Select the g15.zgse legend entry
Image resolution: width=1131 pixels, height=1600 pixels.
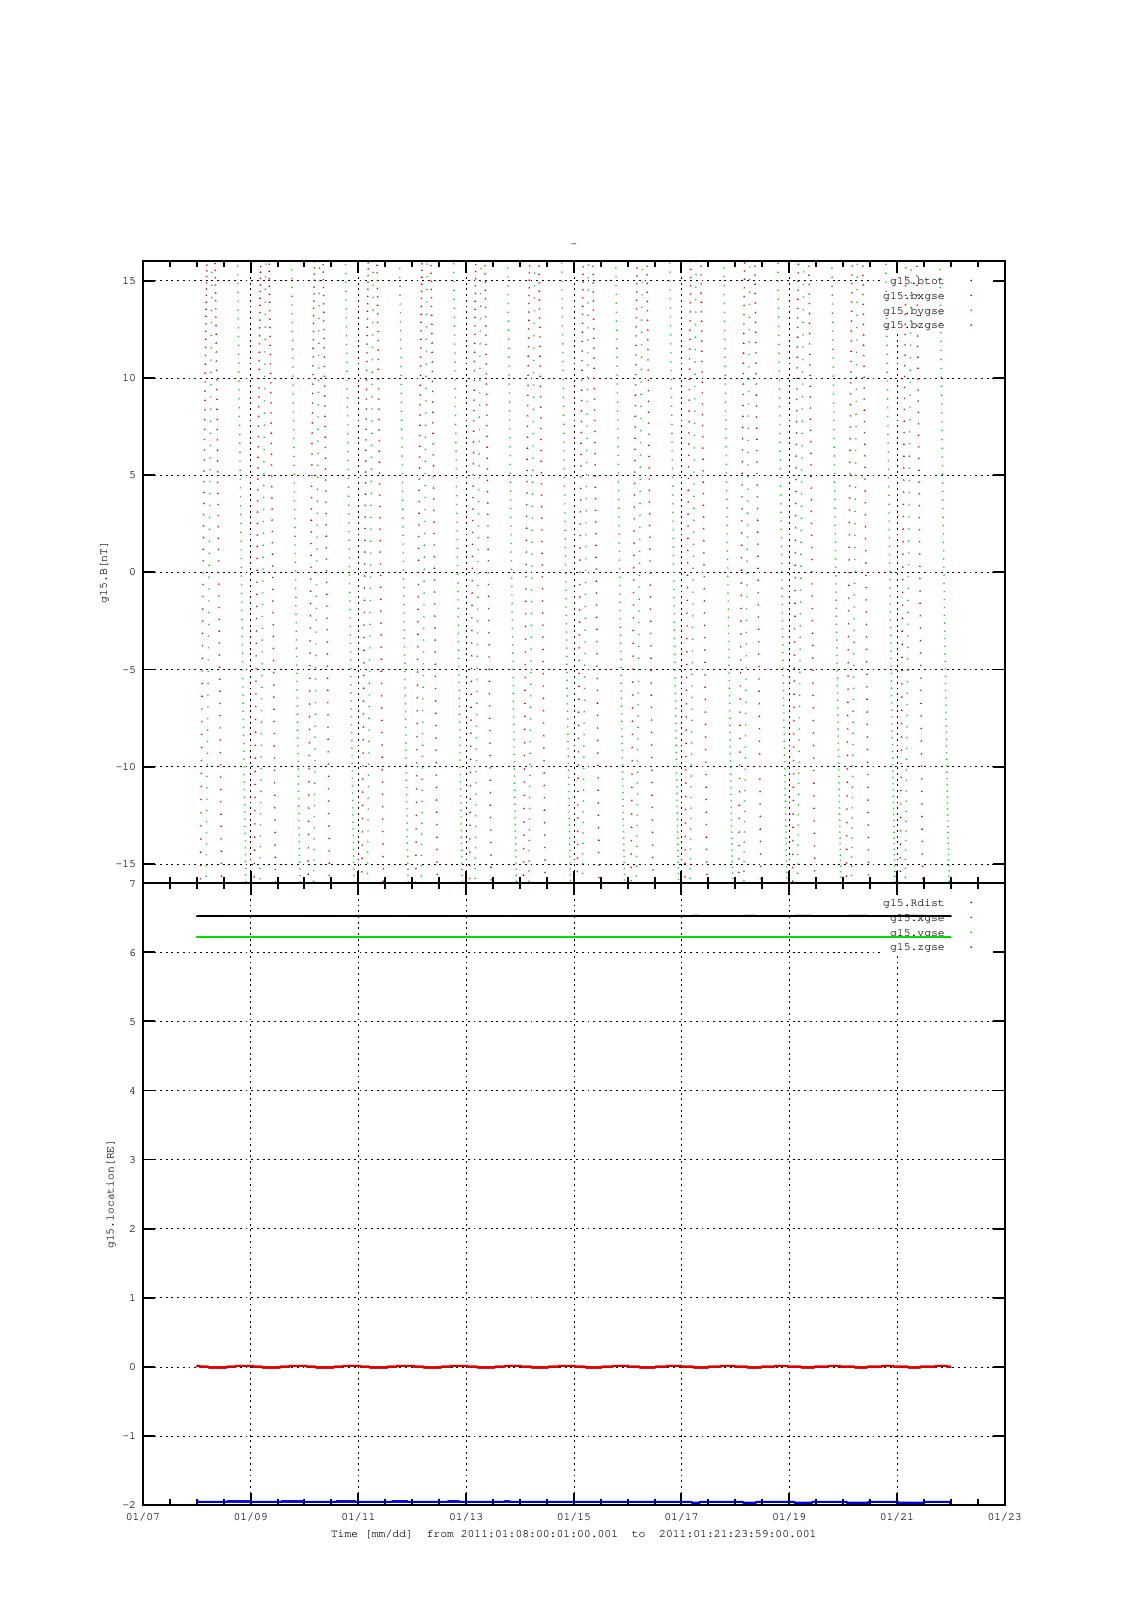pos(916,947)
